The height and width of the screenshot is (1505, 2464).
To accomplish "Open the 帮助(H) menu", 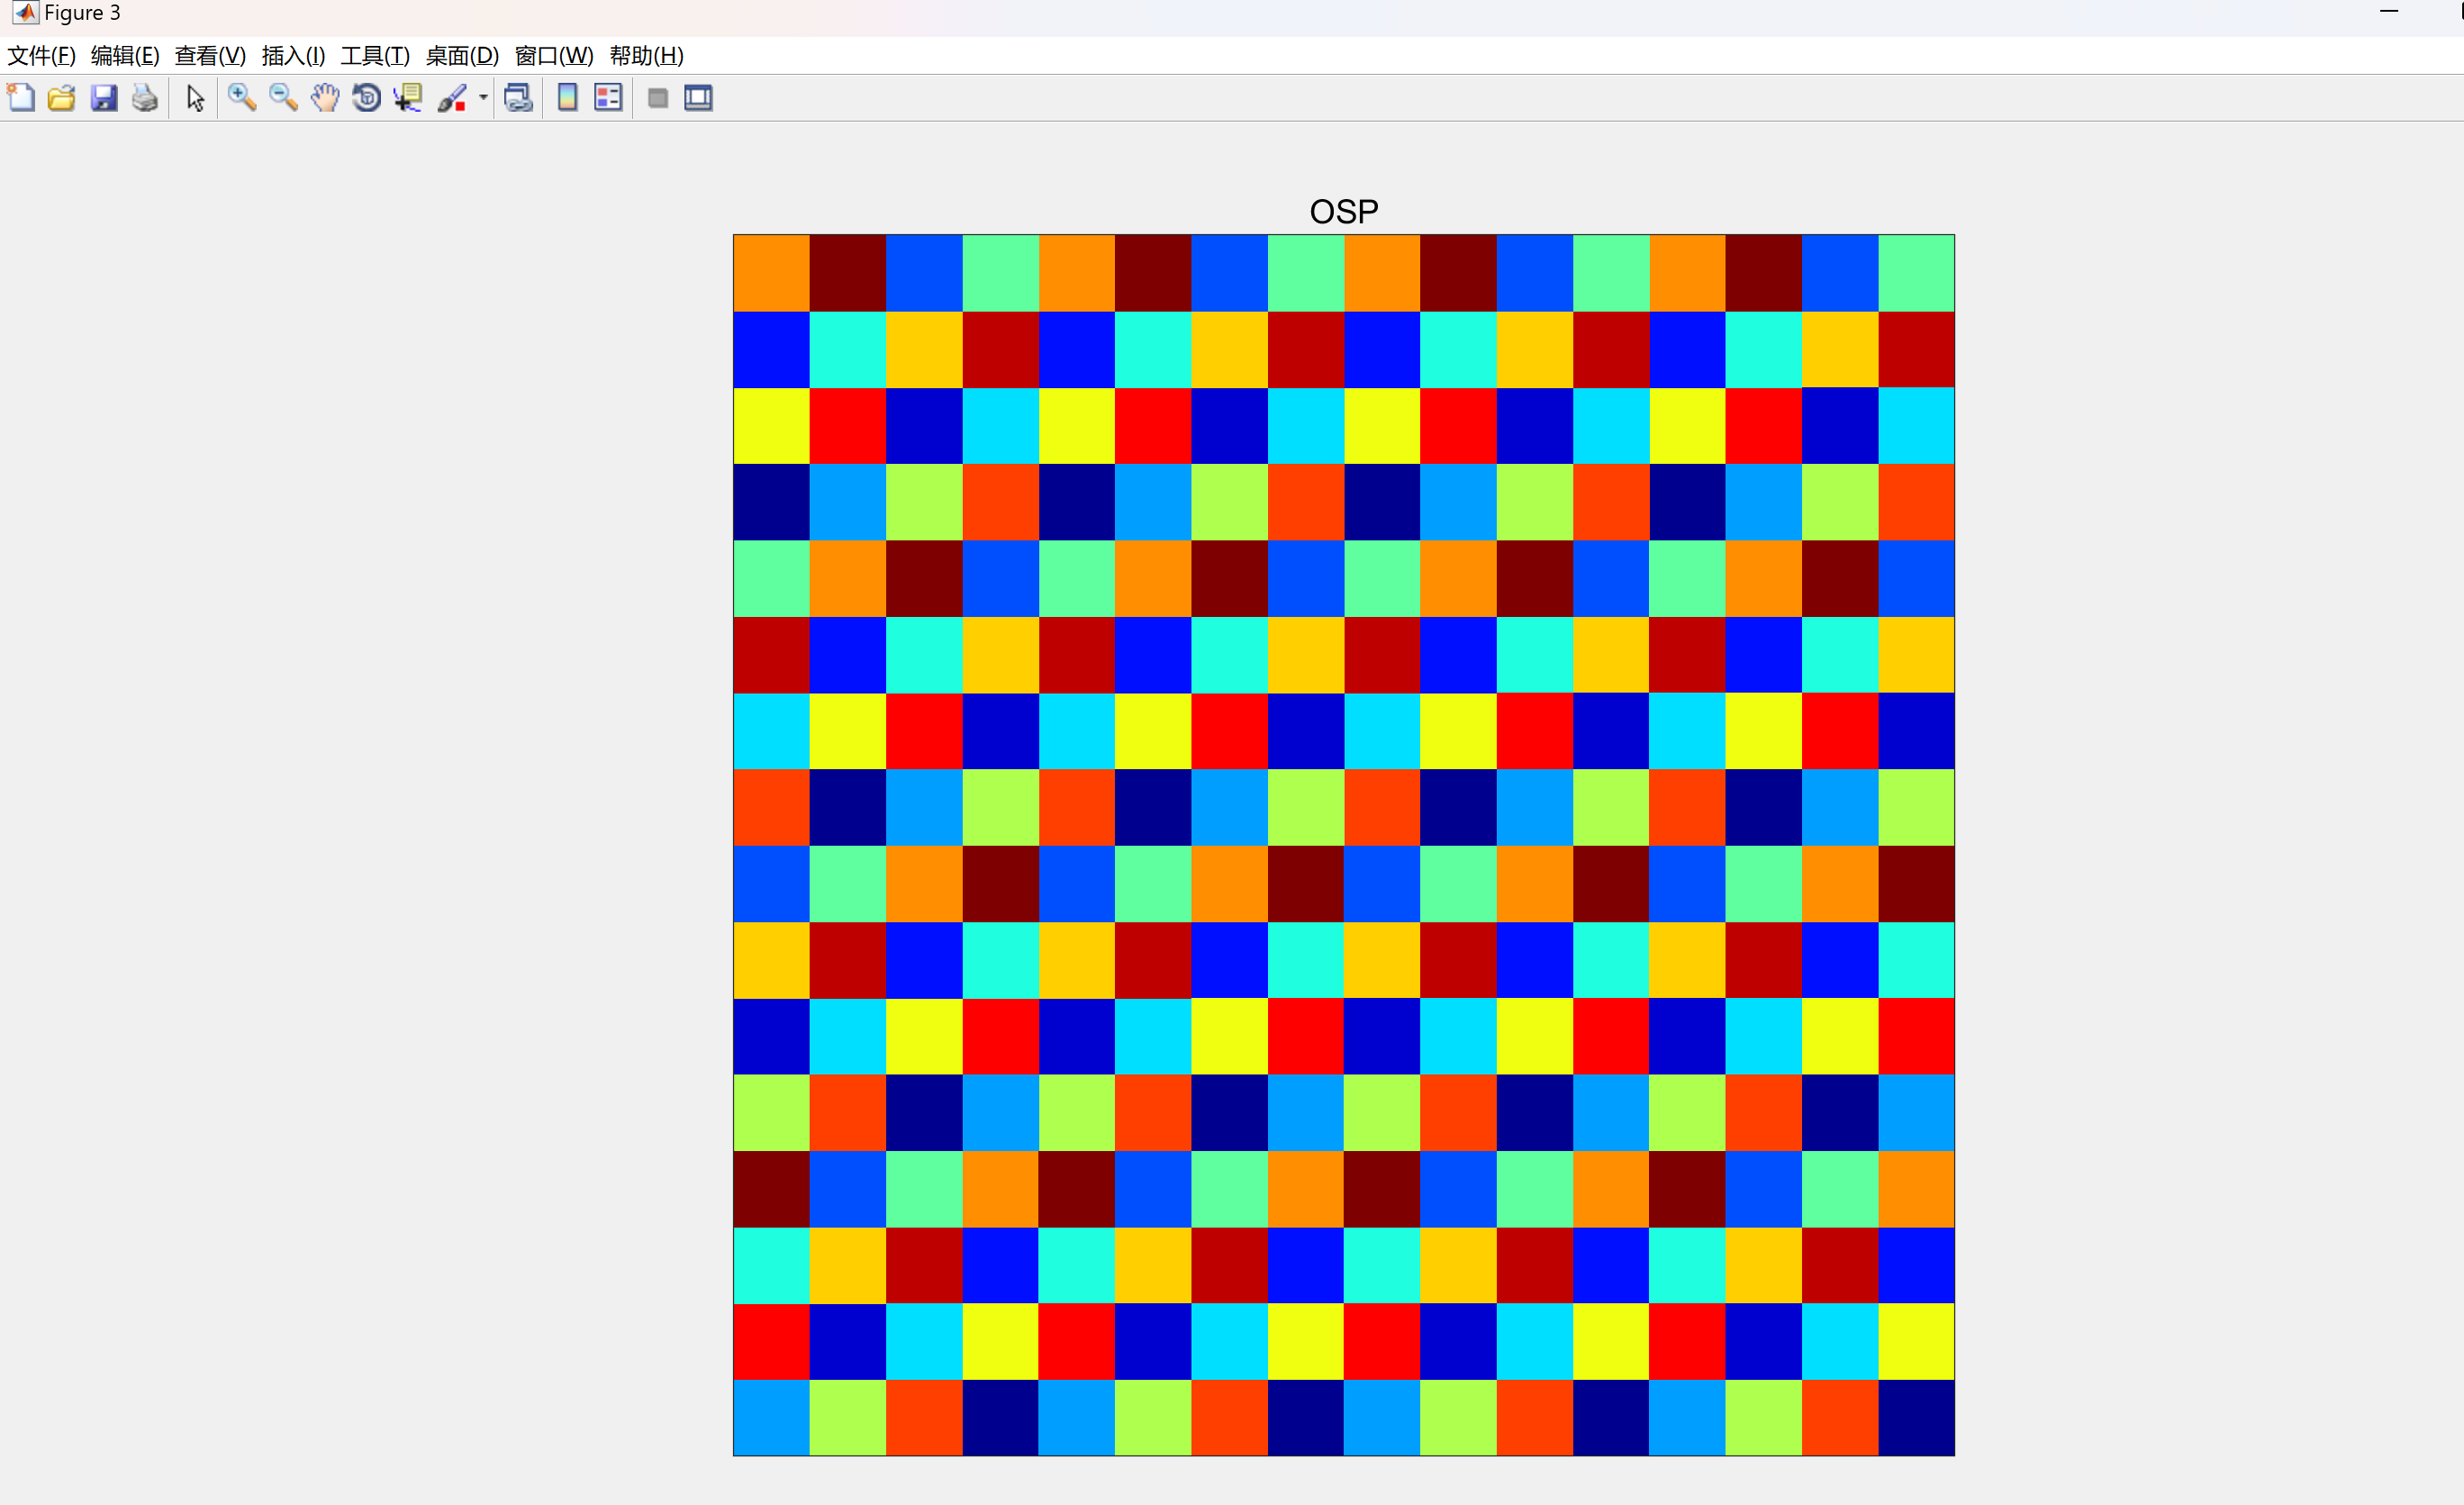I will pyautogui.click(x=646, y=56).
